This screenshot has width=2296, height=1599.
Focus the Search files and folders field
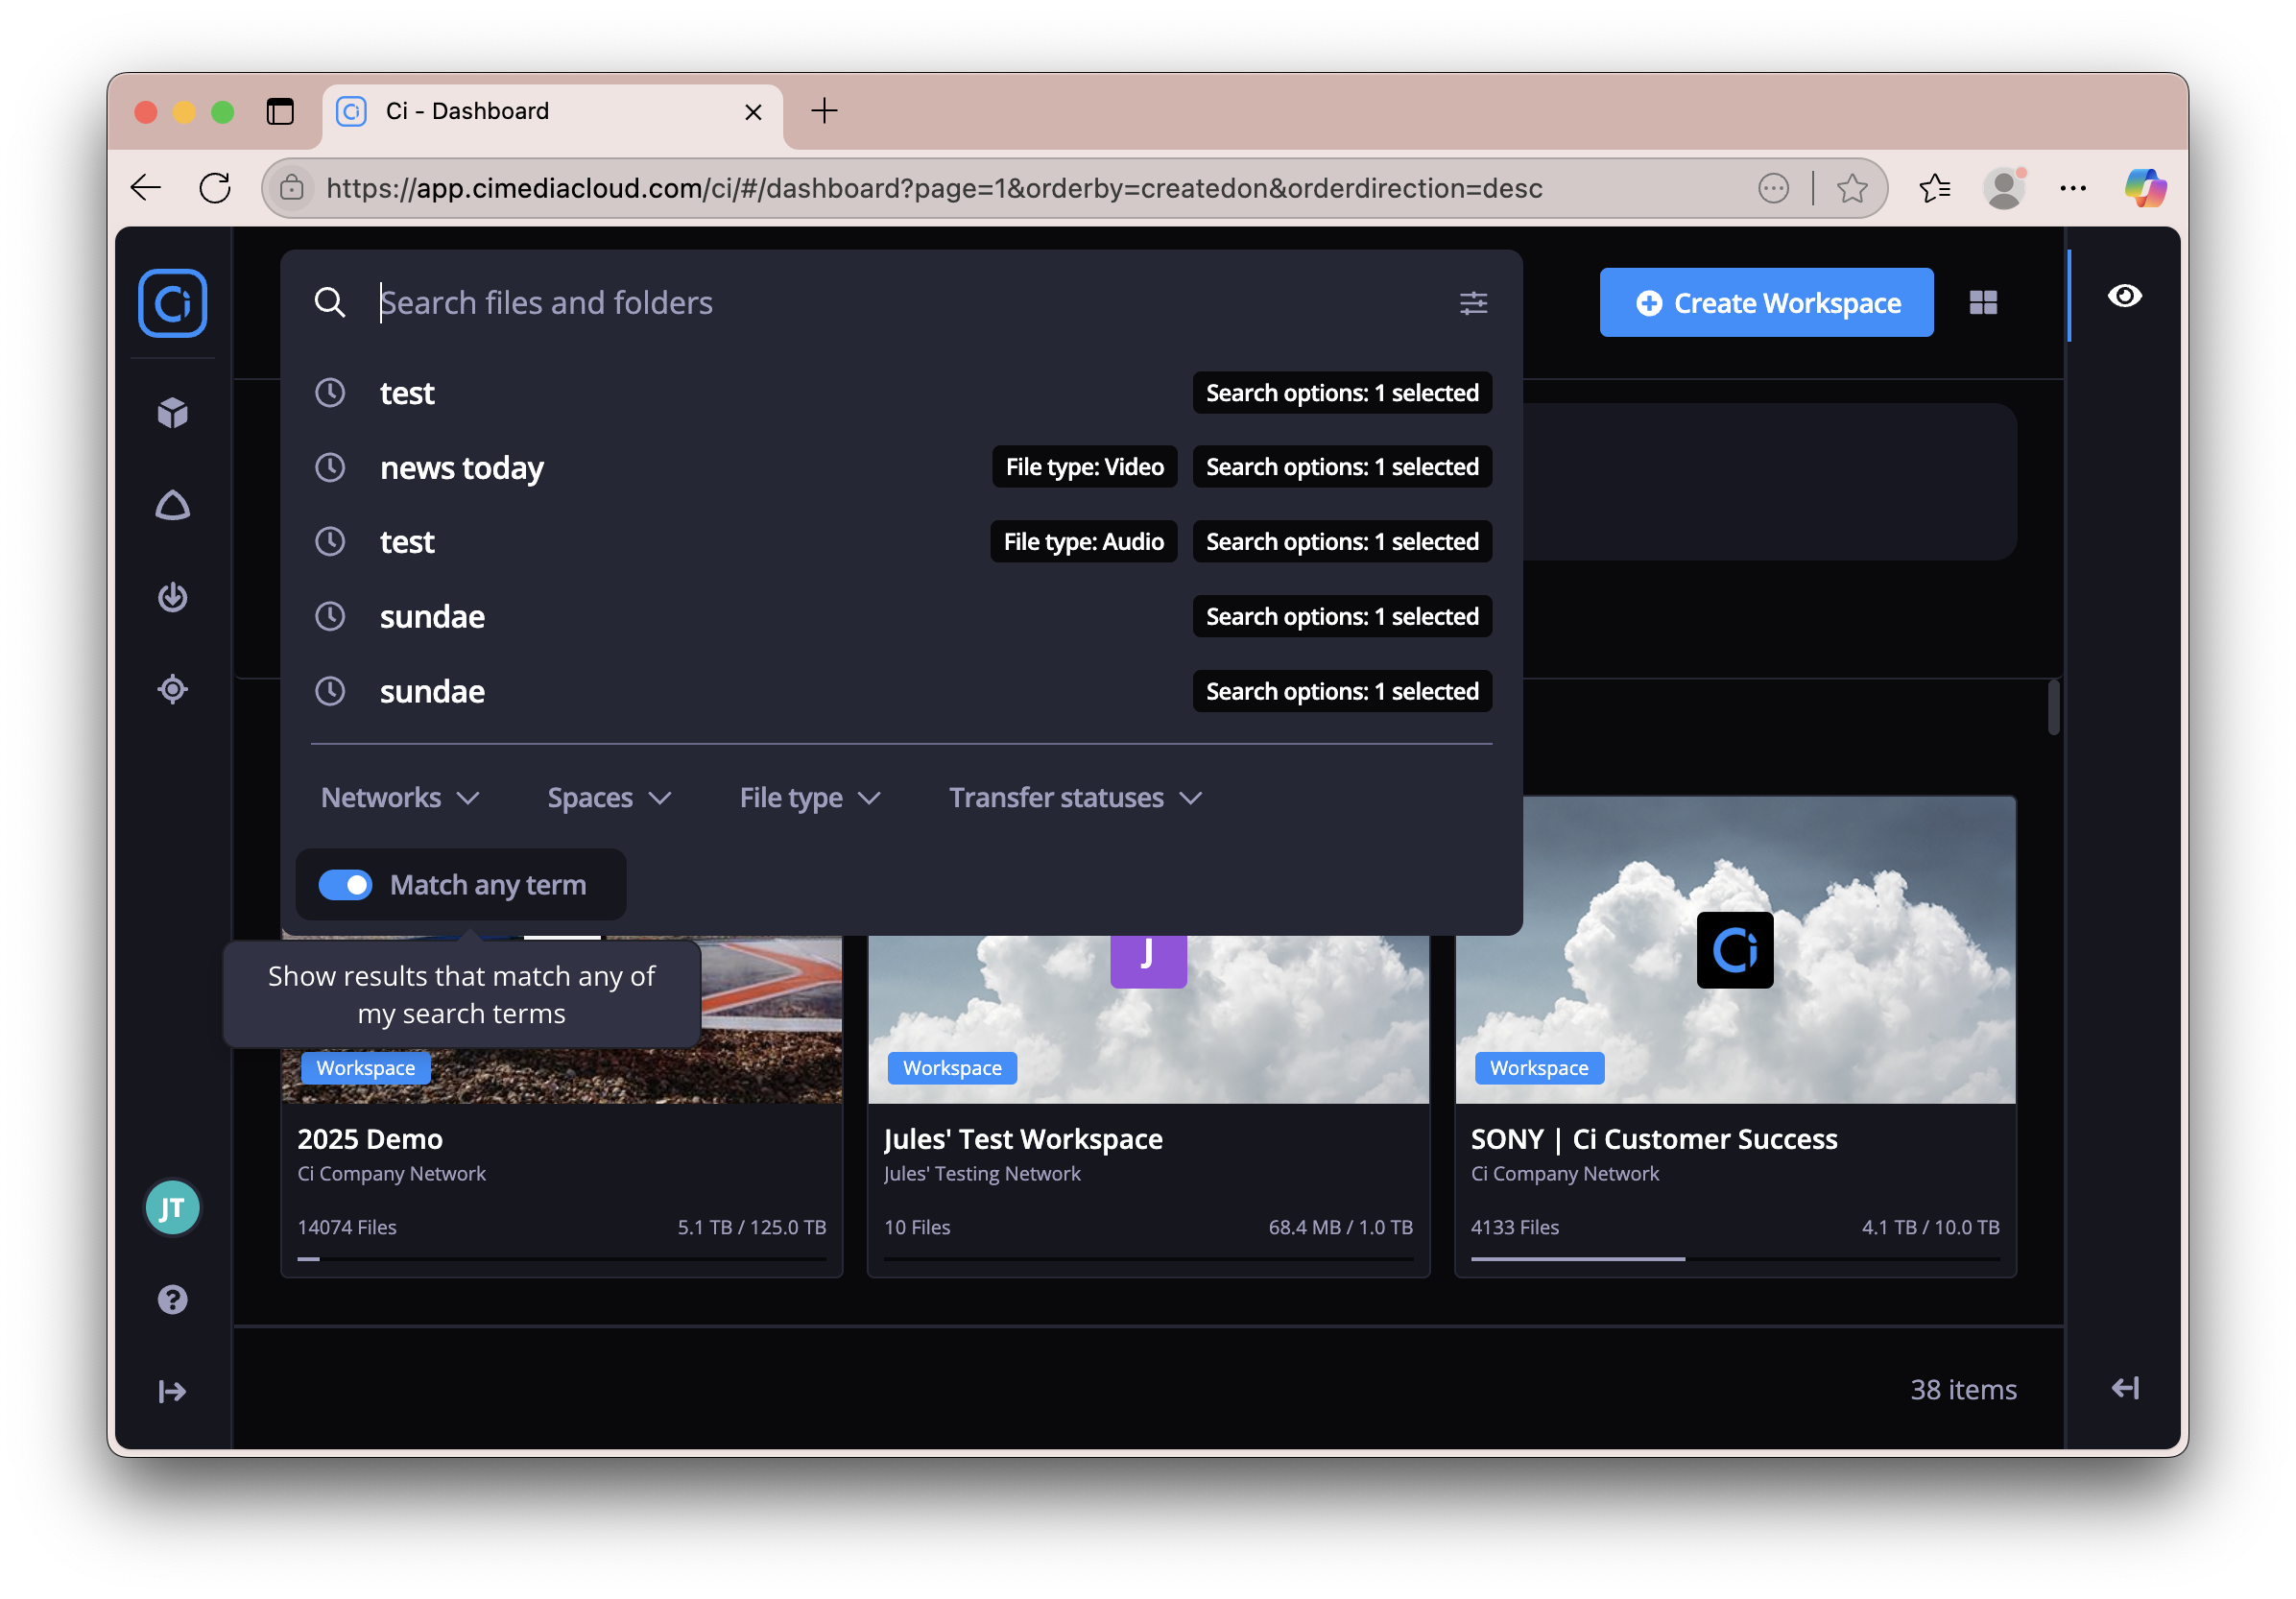pos(902,302)
